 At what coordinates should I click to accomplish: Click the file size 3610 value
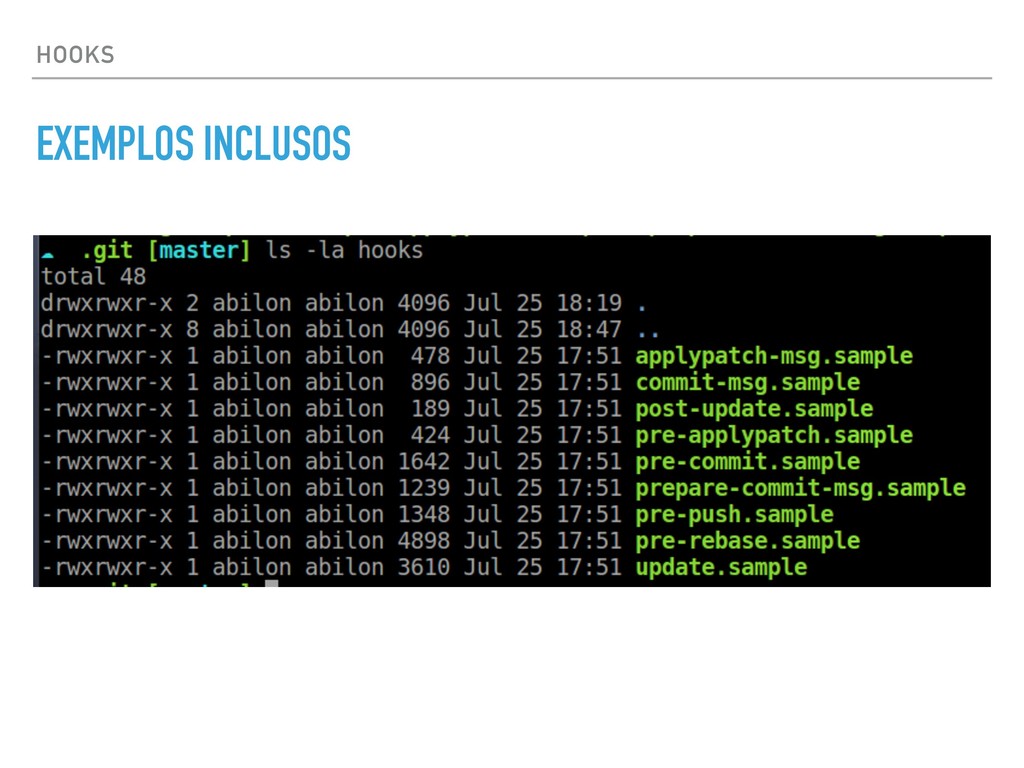(x=423, y=567)
